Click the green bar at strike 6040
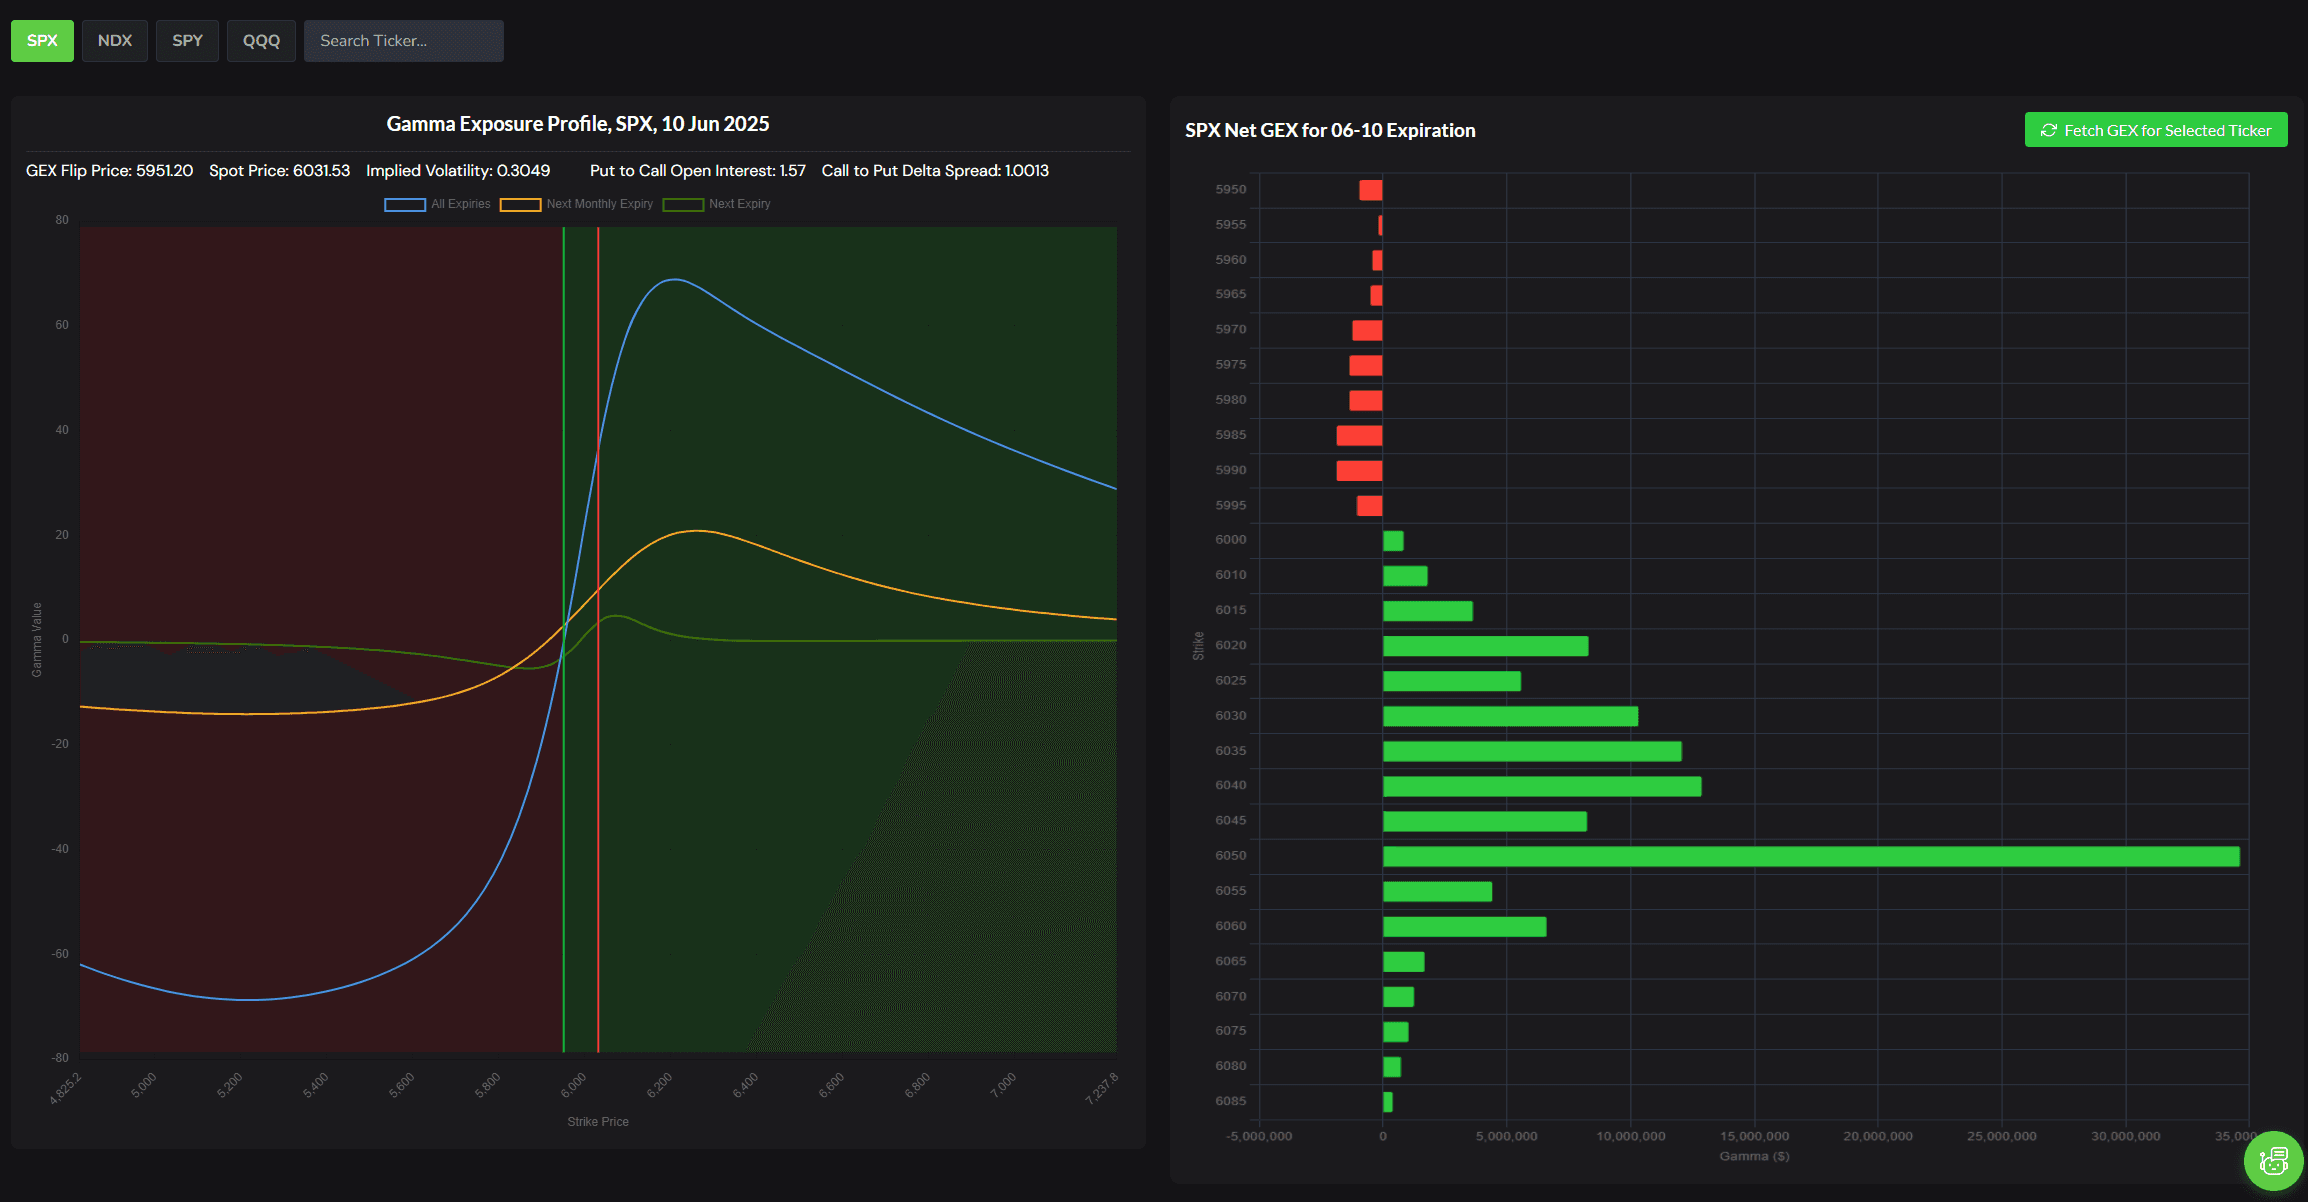Screen dimensions: 2308x1202 (1542, 786)
